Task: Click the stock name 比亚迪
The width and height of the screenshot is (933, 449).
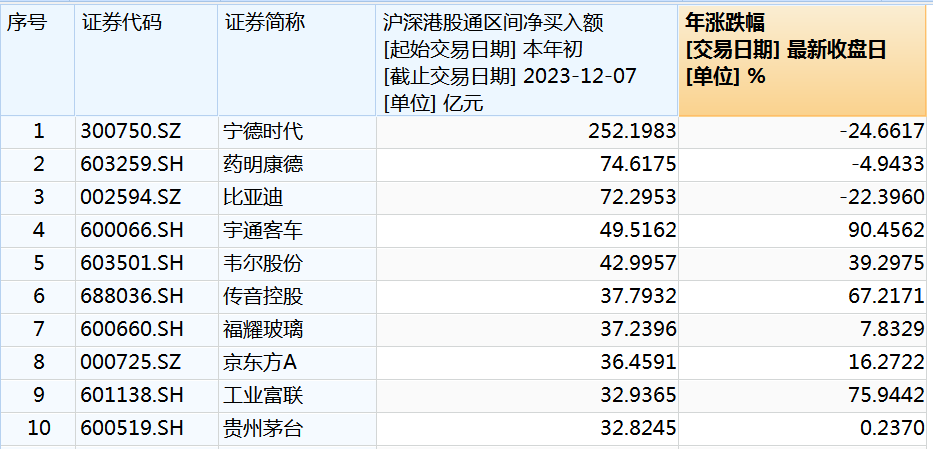Action: click(253, 197)
